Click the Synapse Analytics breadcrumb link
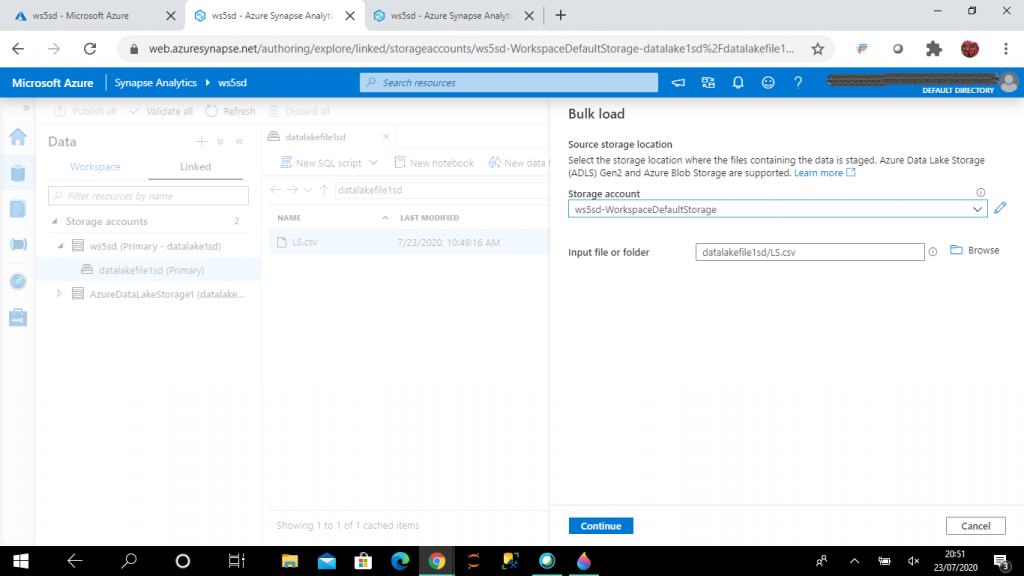The height and width of the screenshot is (576, 1024). [155, 83]
